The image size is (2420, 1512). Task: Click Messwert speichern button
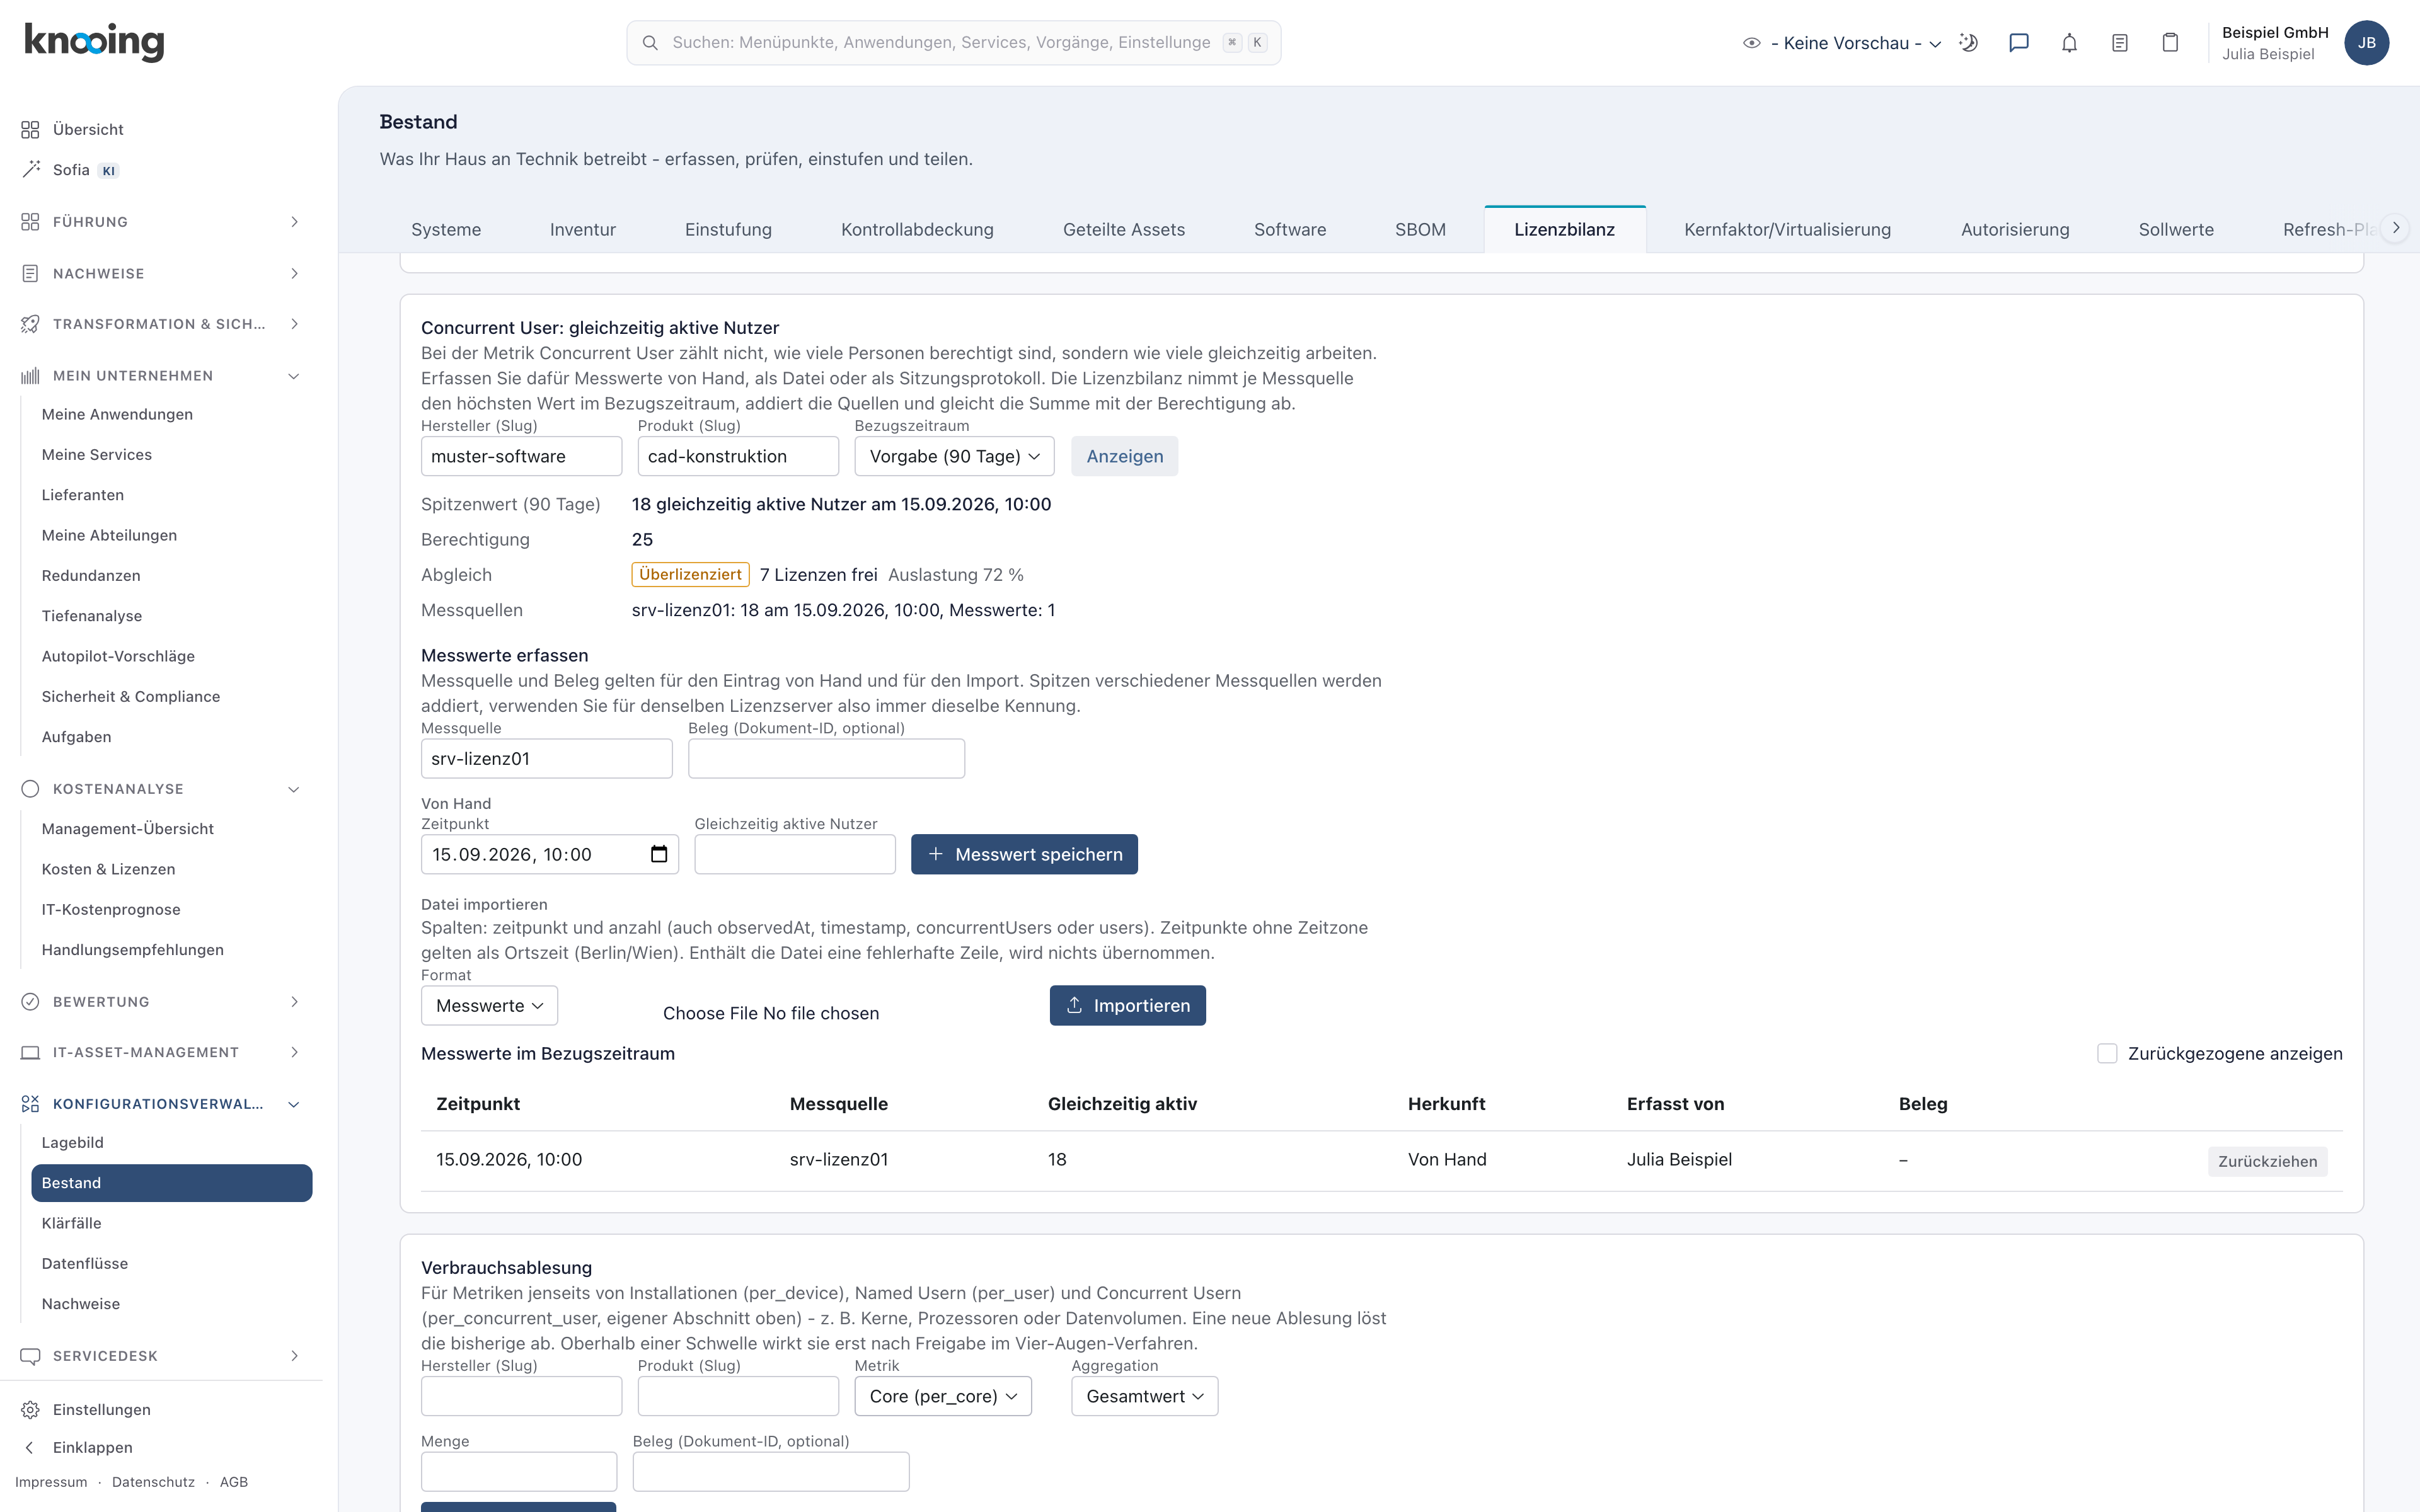click(x=1024, y=854)
